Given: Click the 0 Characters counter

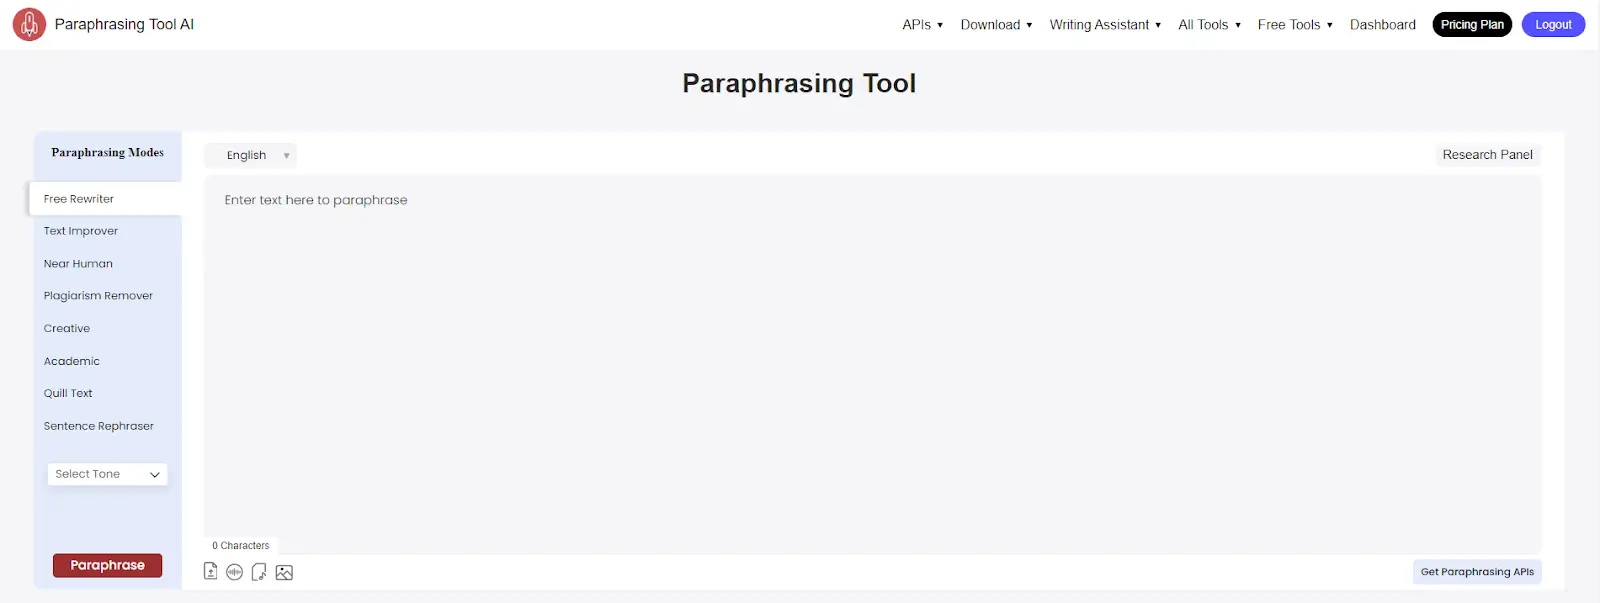Looking at the screenshot, I should tap(240, 546).
